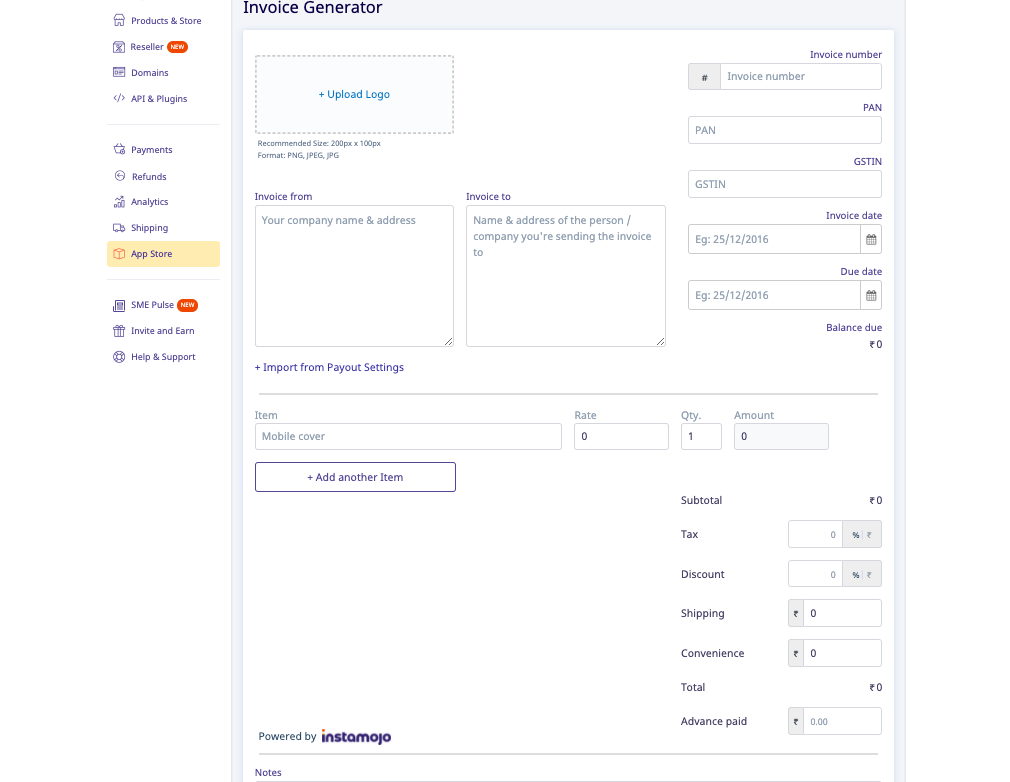
Task: Click the Refunds icon in sidebar
Action: (x=119, y=176)
